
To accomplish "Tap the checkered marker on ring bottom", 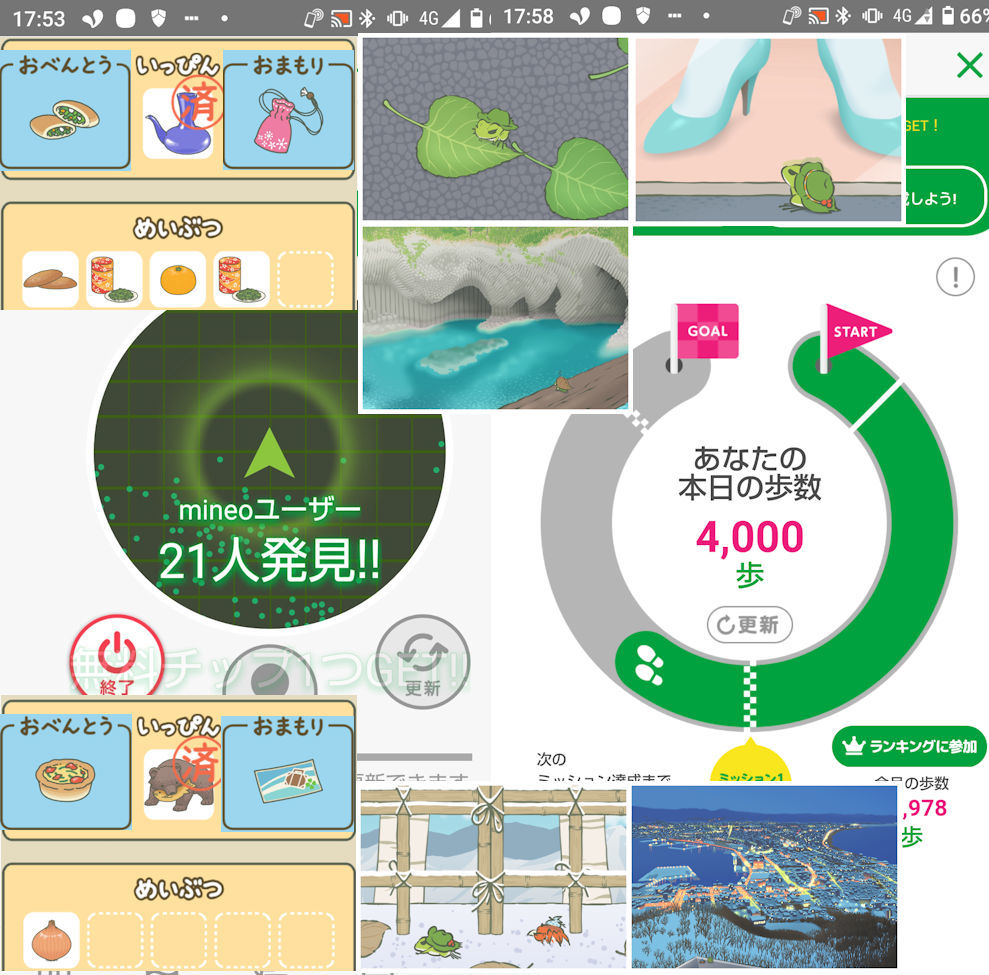I will pyautogui.click(x=750, y=694).
